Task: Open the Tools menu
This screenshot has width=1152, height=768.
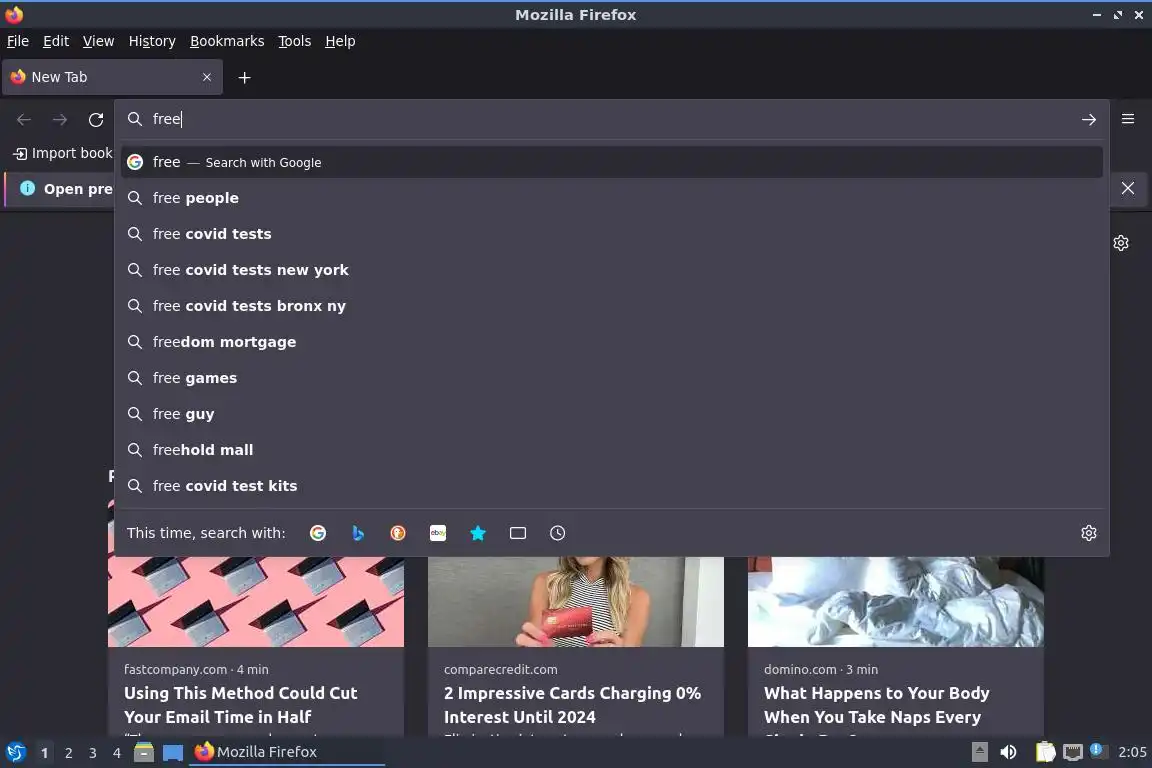Action: tap(295, 41)
